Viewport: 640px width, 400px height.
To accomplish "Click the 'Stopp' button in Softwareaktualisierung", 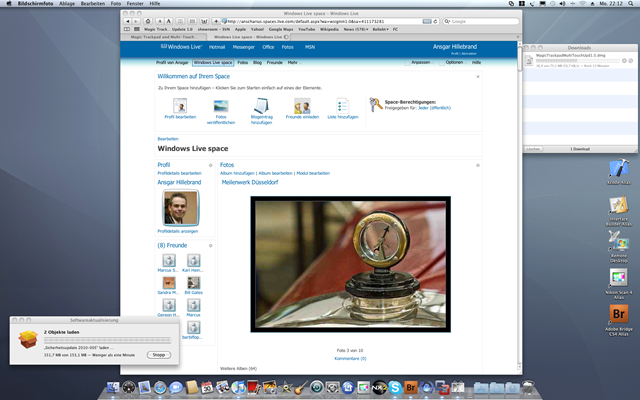I will [x=160, y=352].
